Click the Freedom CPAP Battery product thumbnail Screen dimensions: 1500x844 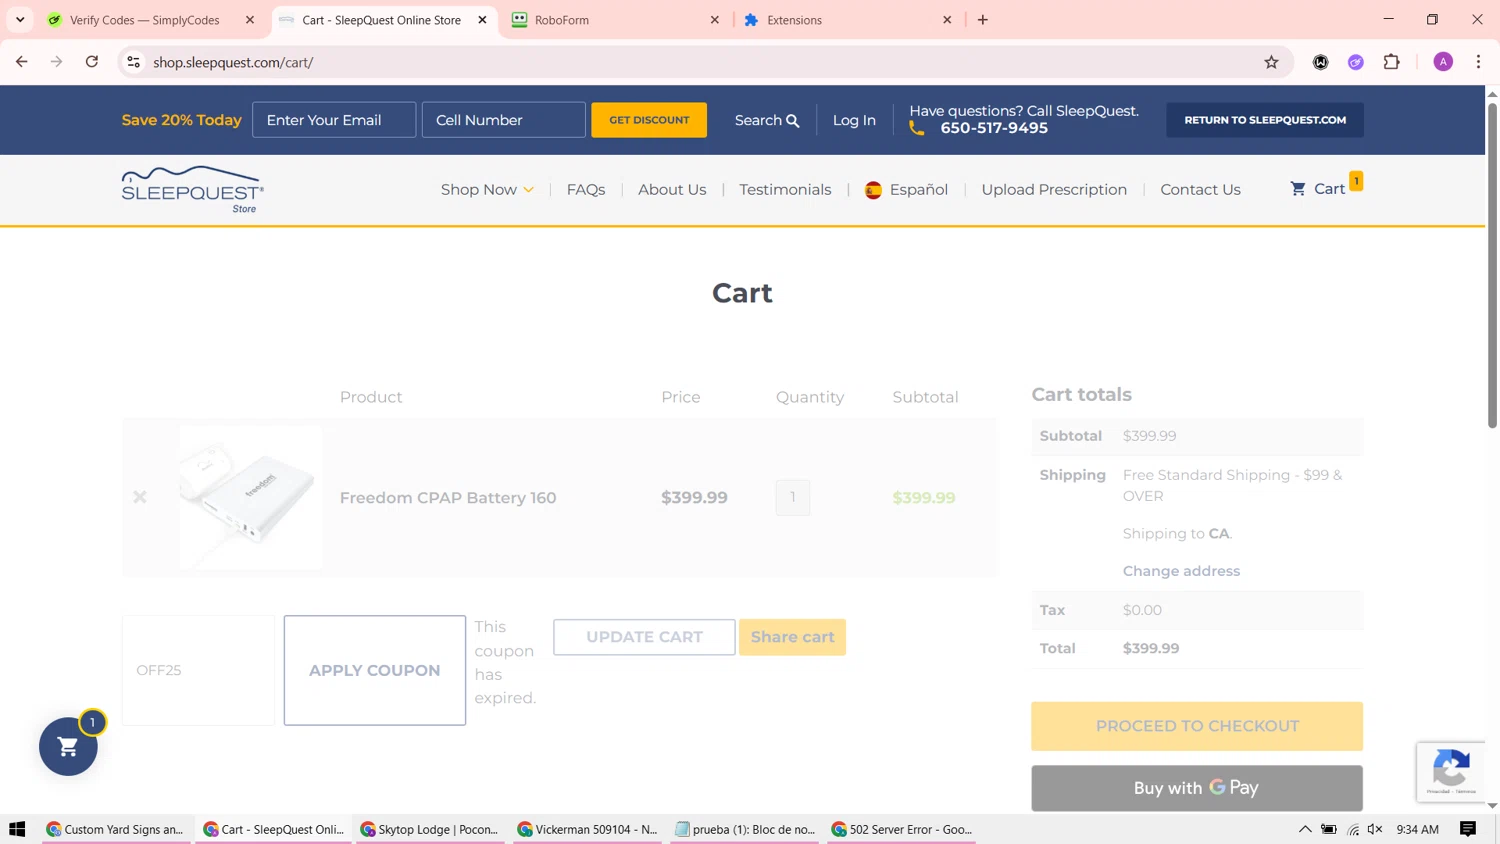(x=251, y=497)
